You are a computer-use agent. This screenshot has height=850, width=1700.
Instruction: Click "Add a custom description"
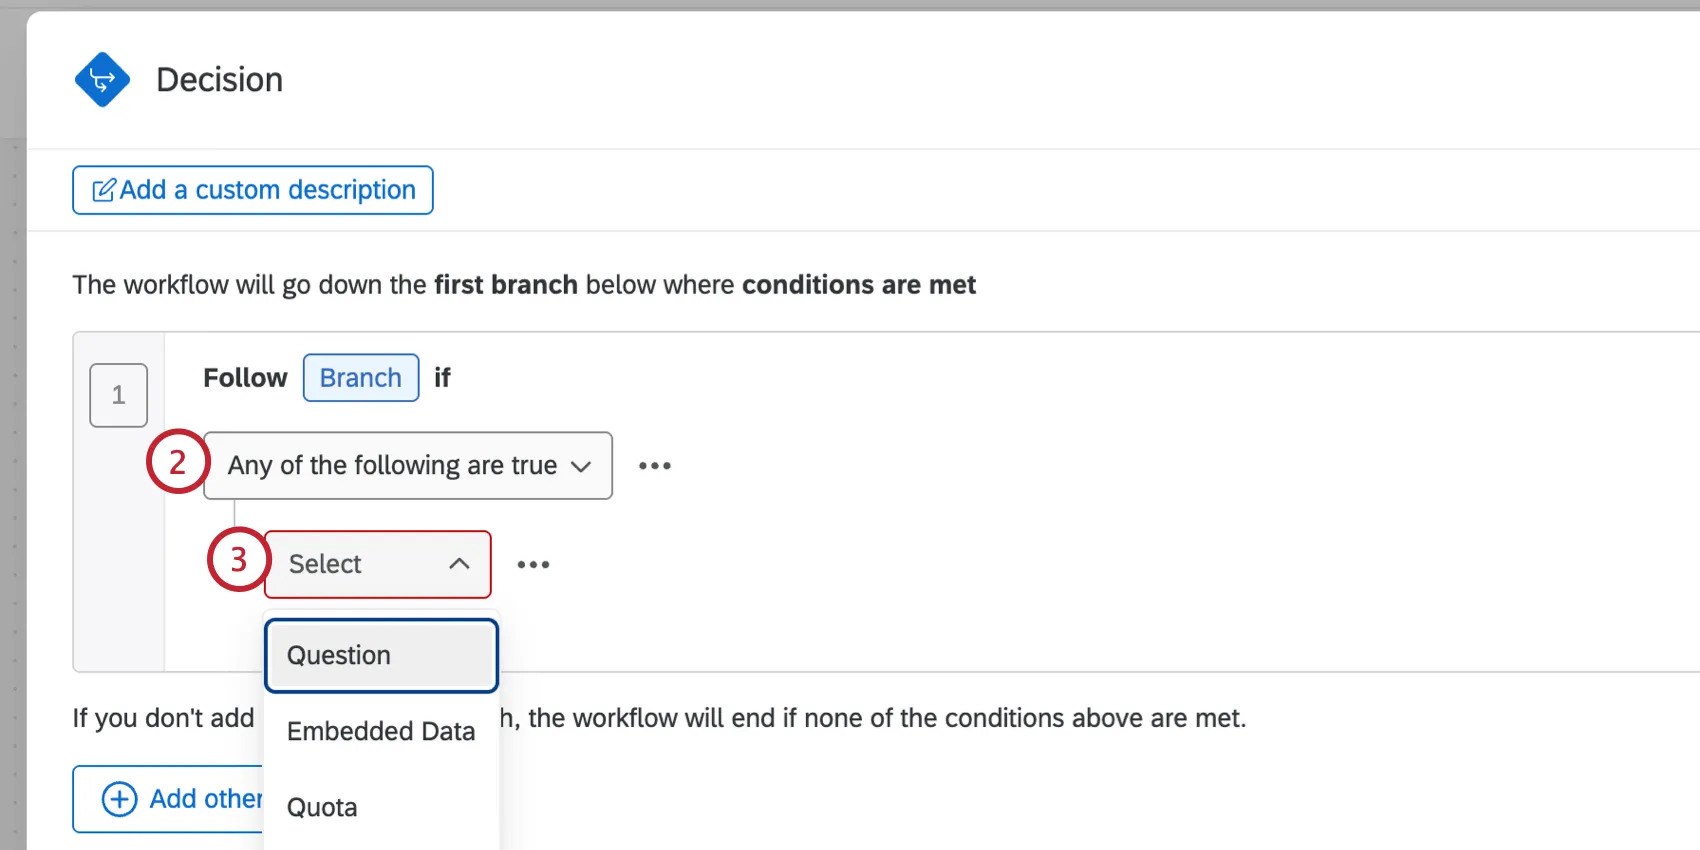(x=252, y=189)
